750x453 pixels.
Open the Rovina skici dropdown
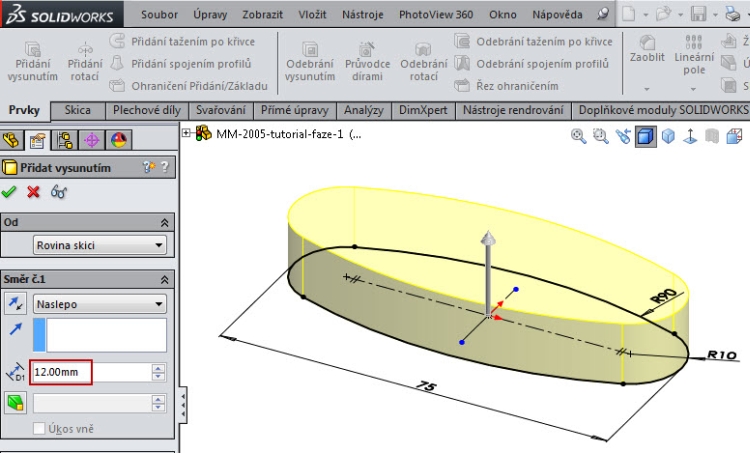(x=100, y=245)
